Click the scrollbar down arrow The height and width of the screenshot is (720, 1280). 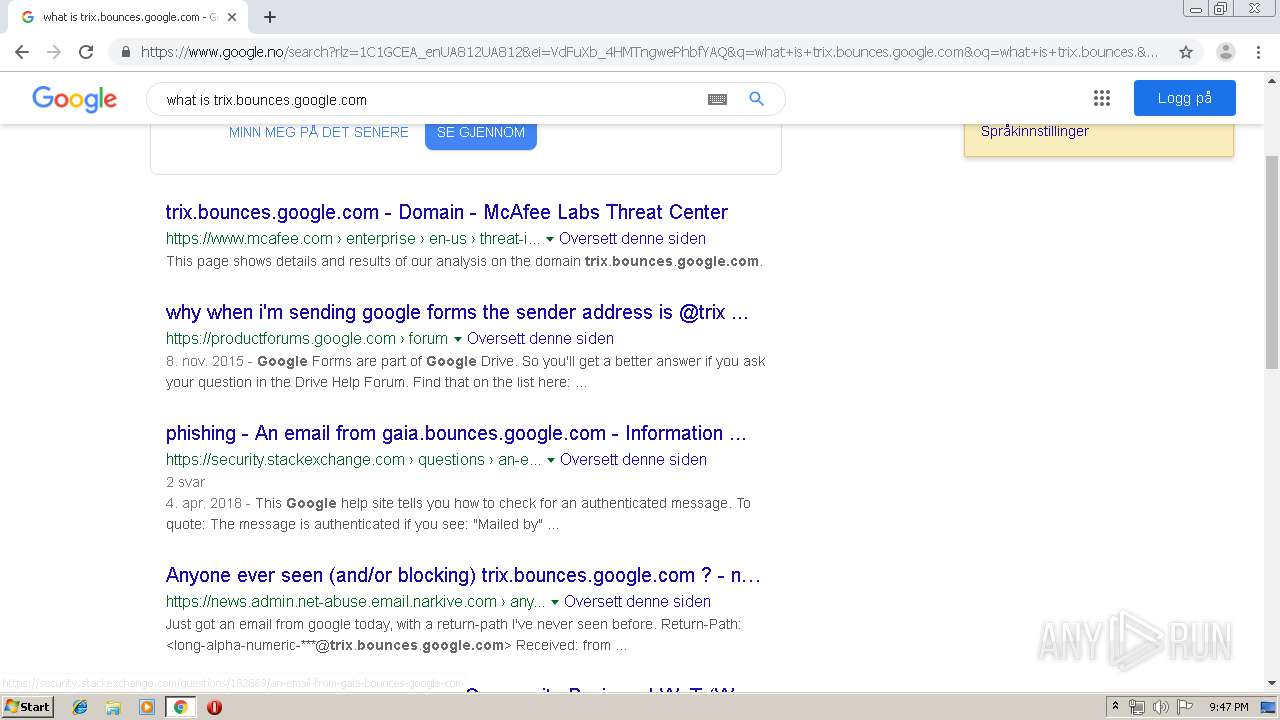[1272, 683]
